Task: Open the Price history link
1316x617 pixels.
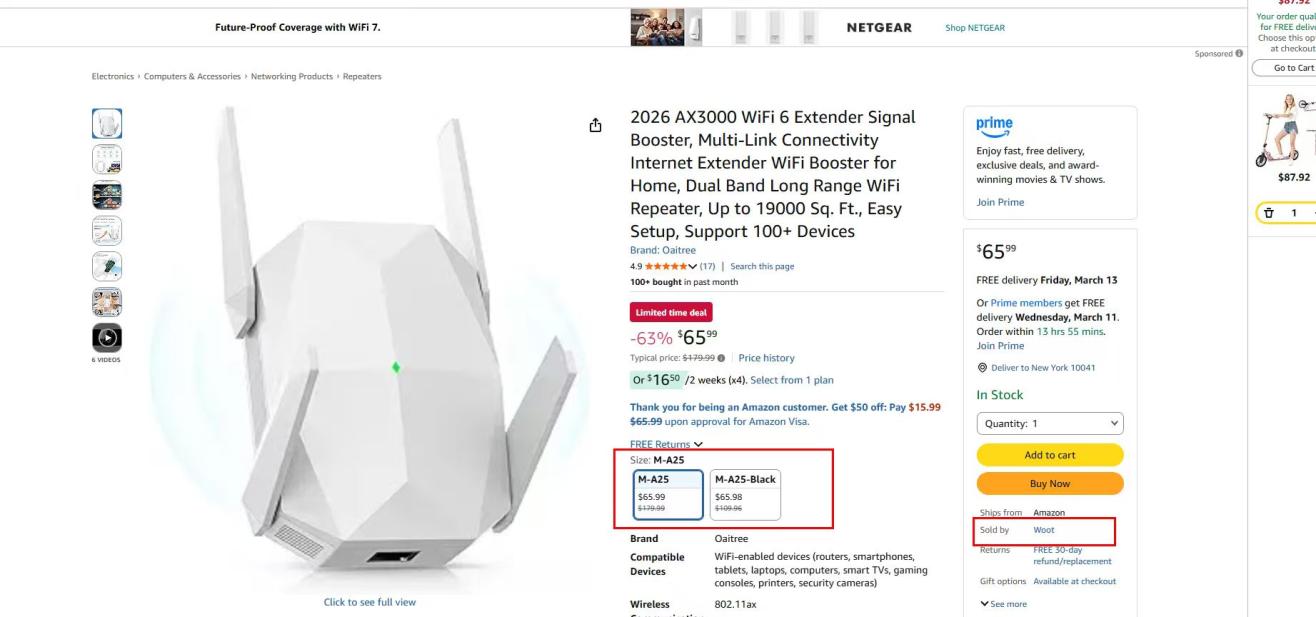Action: pos(766,358)
